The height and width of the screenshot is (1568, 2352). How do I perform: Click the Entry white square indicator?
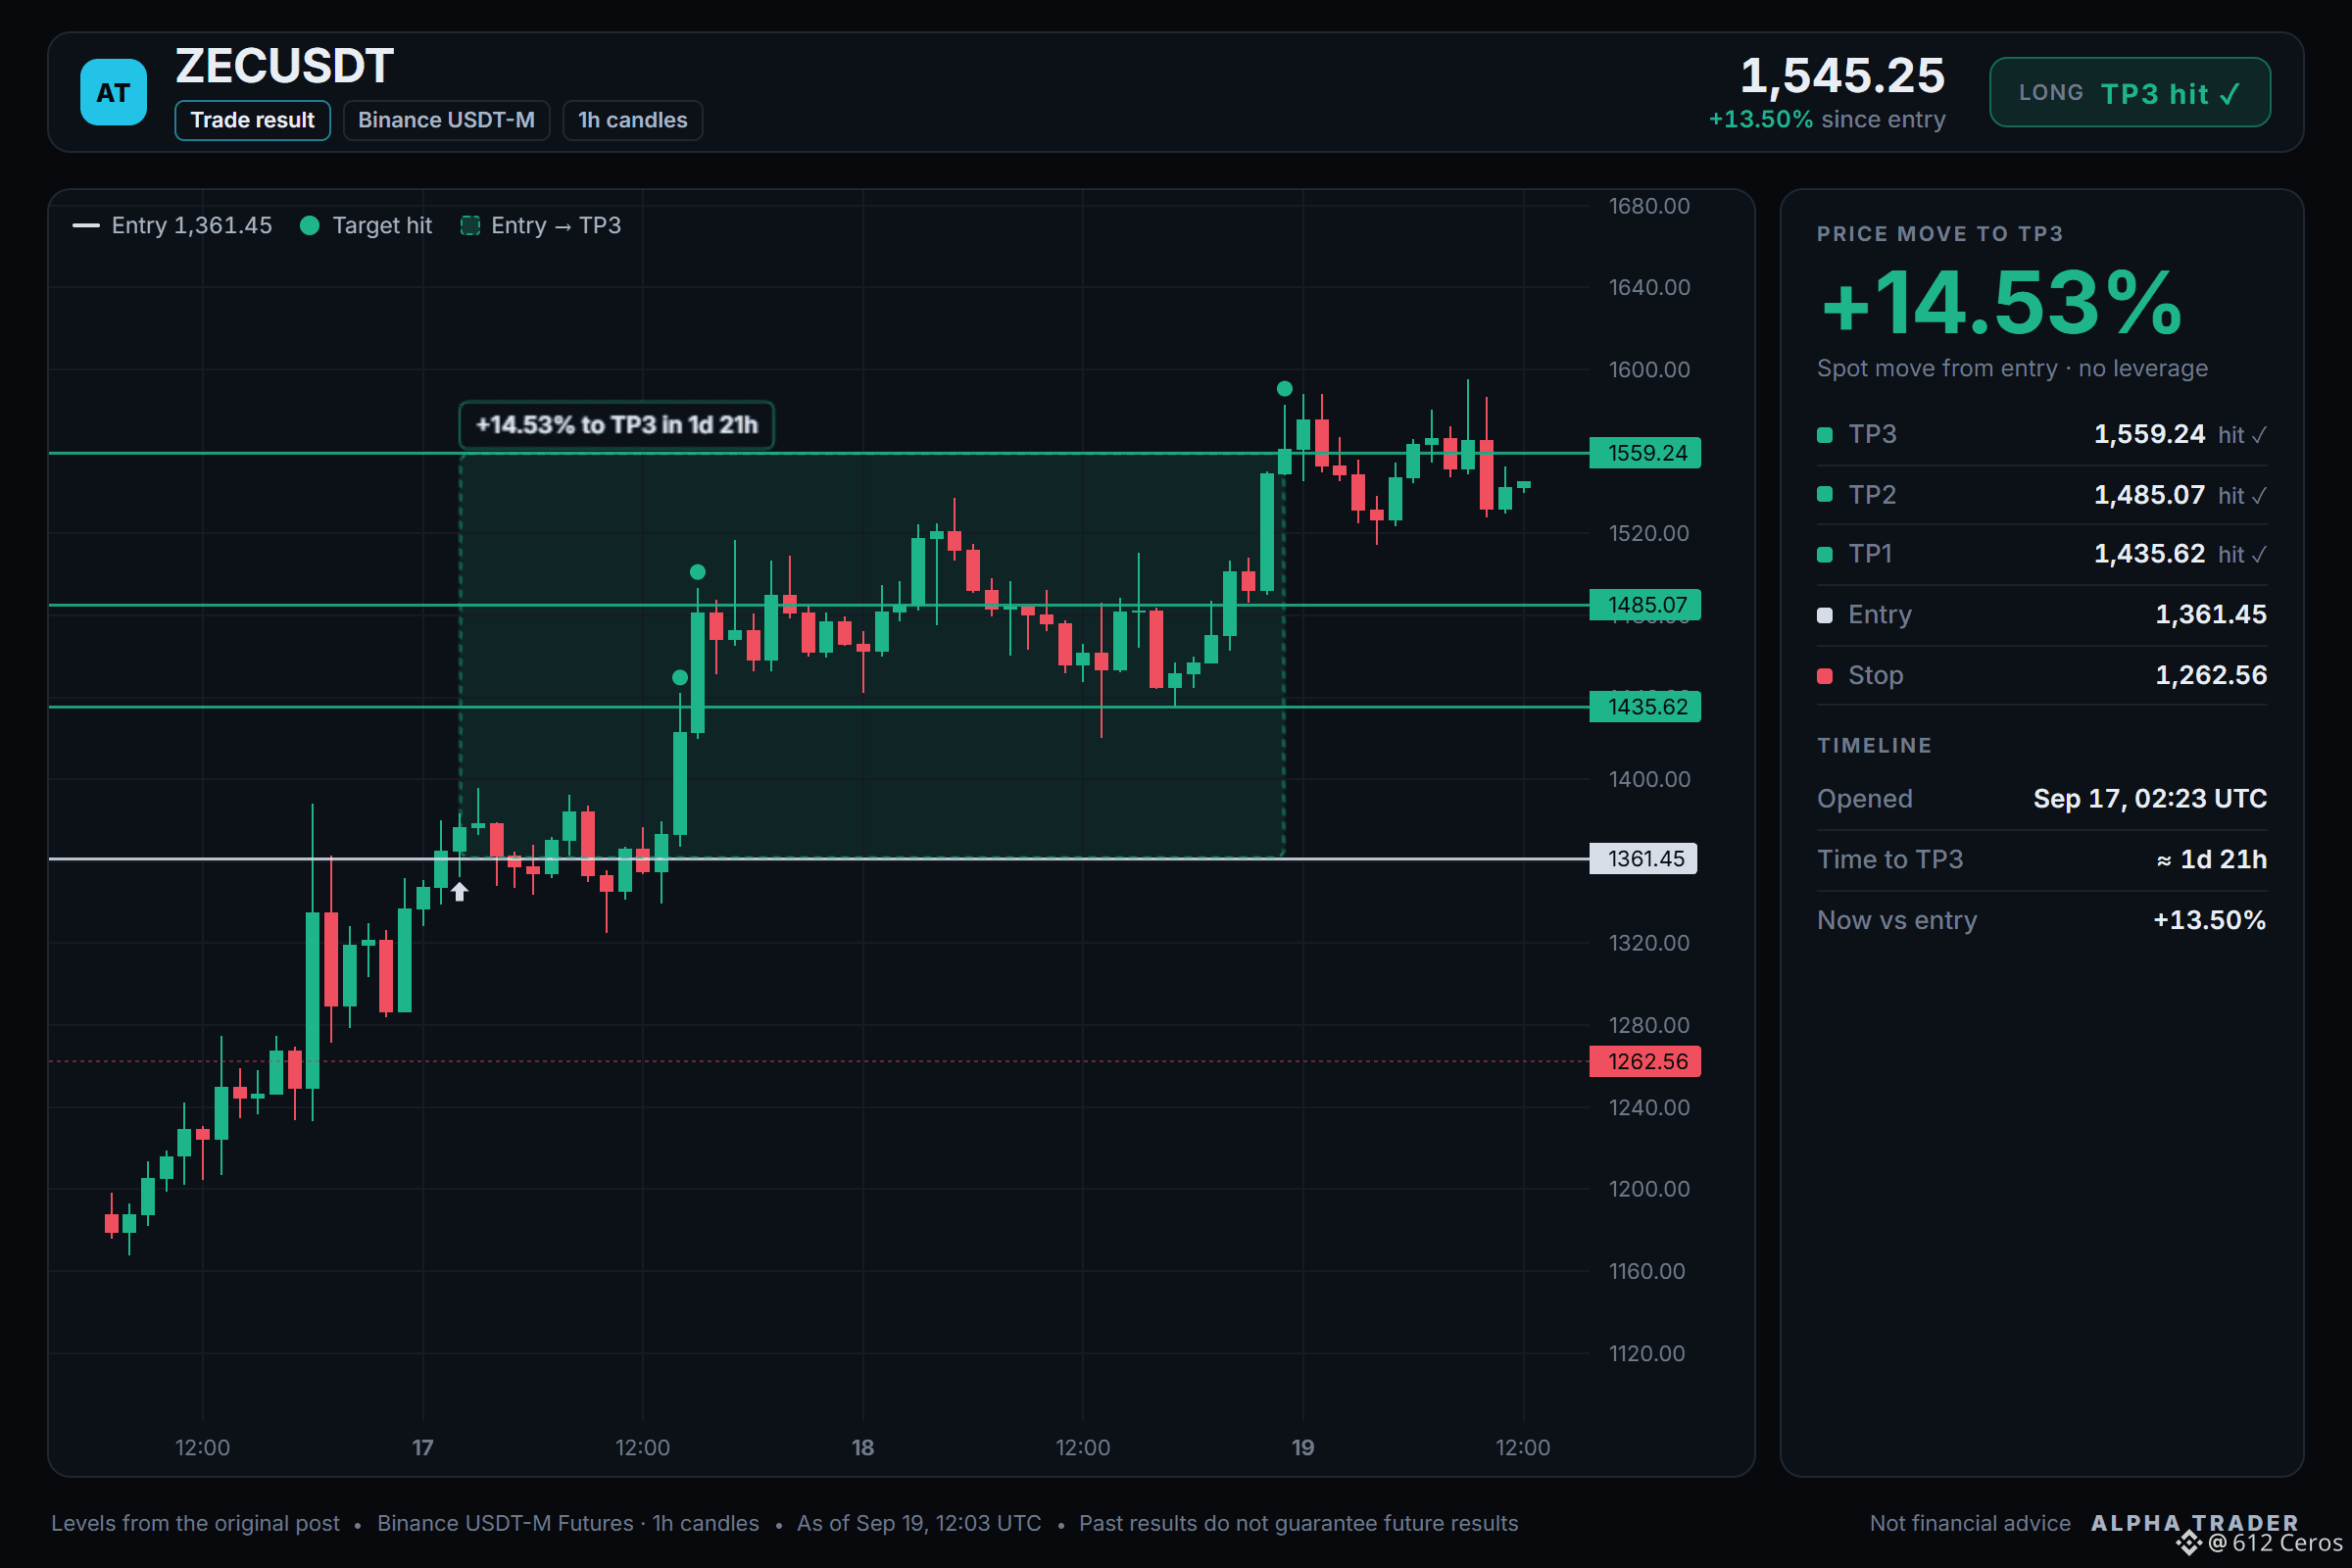click(x=1825, y=615)
